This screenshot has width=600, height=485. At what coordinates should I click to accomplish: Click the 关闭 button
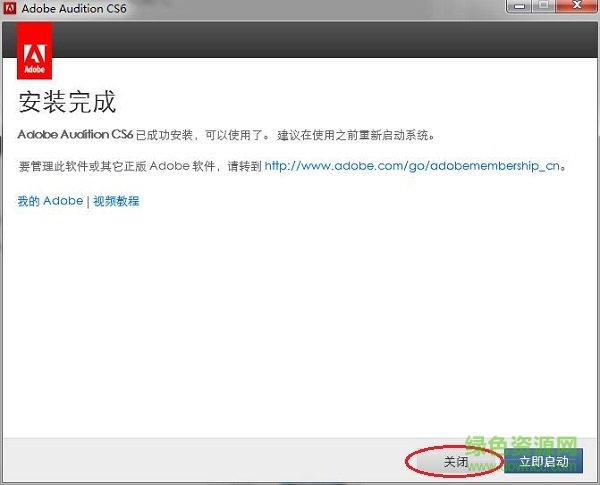[455, 461]
